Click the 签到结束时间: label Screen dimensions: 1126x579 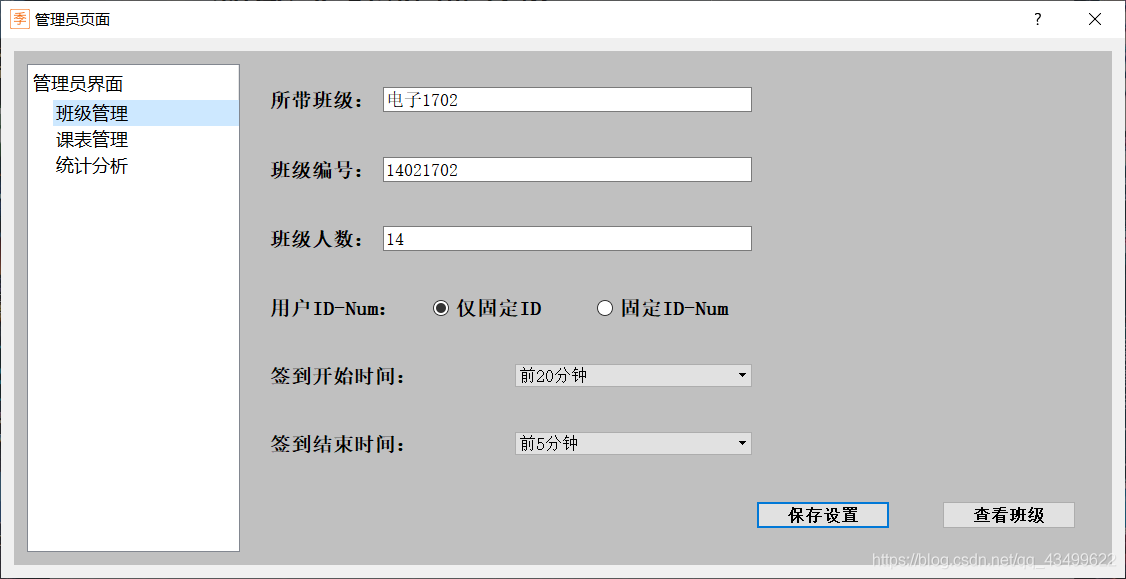click(x=338, y=445)
